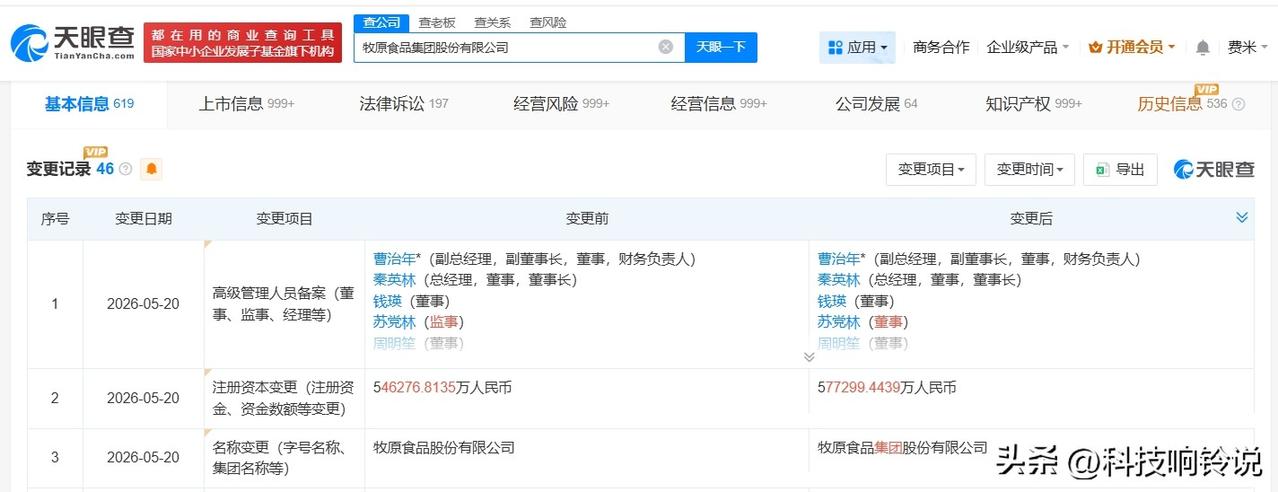Viewport: 1278px width, 492px height.
Task: Select the date cell in row 1
Action: click(143, 303)
